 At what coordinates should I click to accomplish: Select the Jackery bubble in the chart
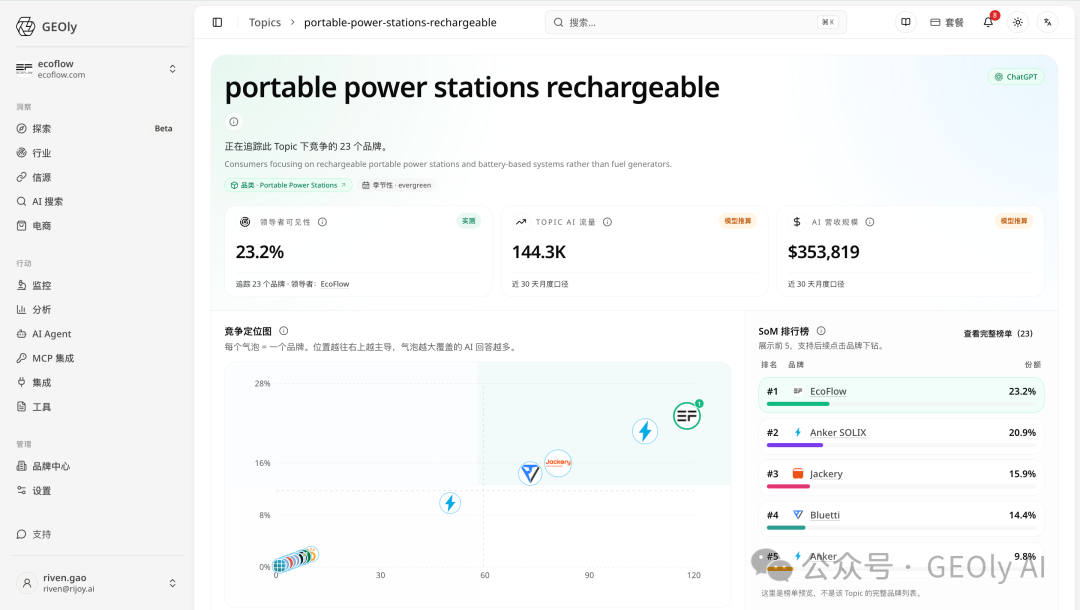click(x=558, y=463)
